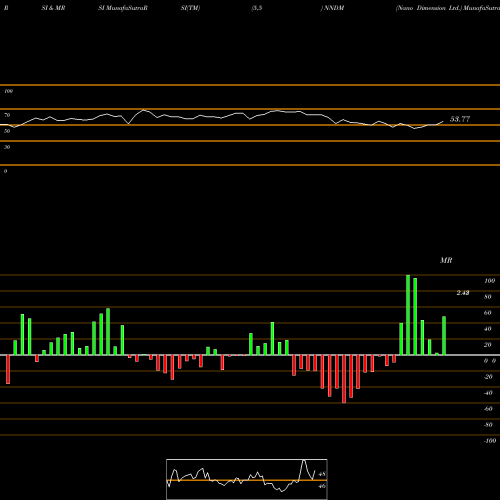The height and width of the screenshot is (500, 500).
Task: Click the 70 level label on RSI scale
Action: click(7, 115)
